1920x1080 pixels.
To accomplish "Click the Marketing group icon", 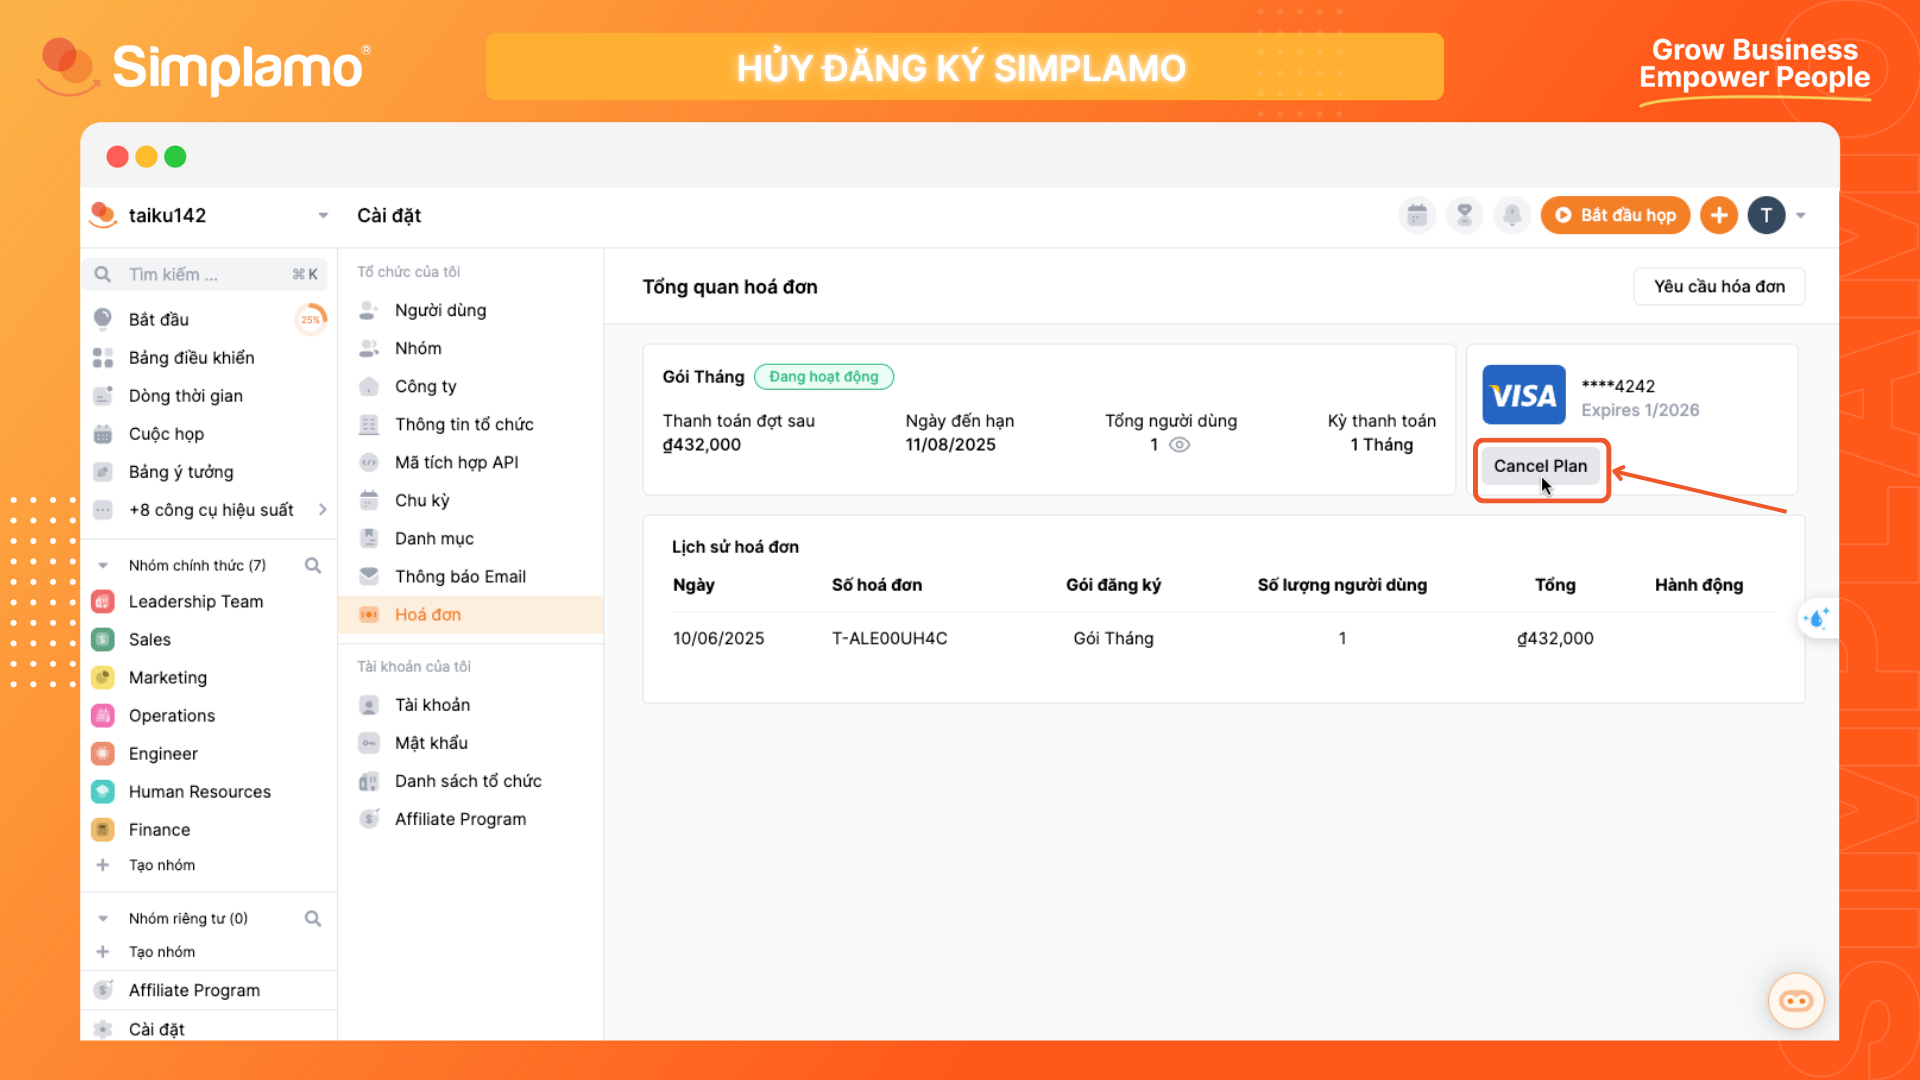I will coord(103,677).
